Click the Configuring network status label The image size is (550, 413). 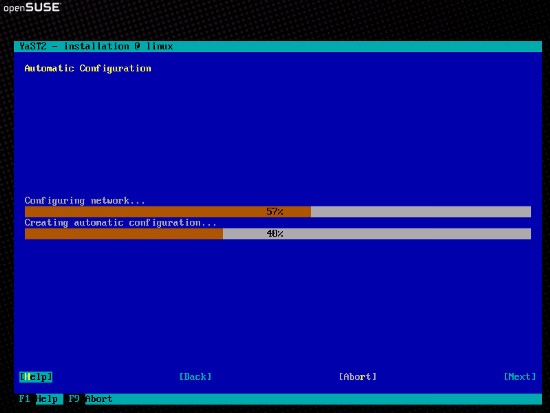[x=85, y=201]
